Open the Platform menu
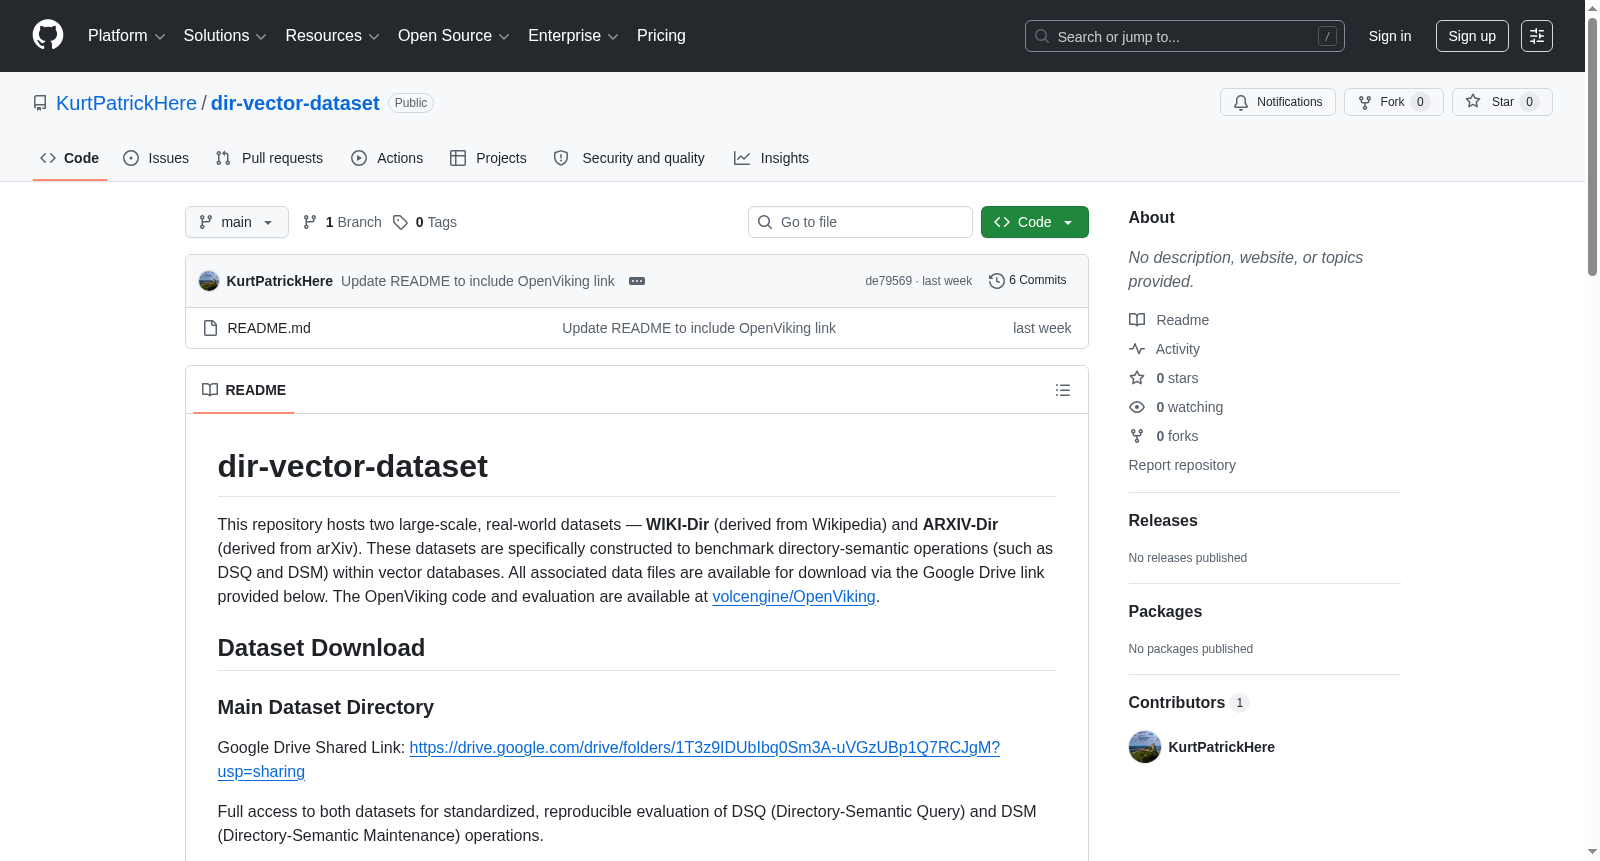The width and height of the screenshot is (1600, 861). pyautogui.click(x=126, y=36)
